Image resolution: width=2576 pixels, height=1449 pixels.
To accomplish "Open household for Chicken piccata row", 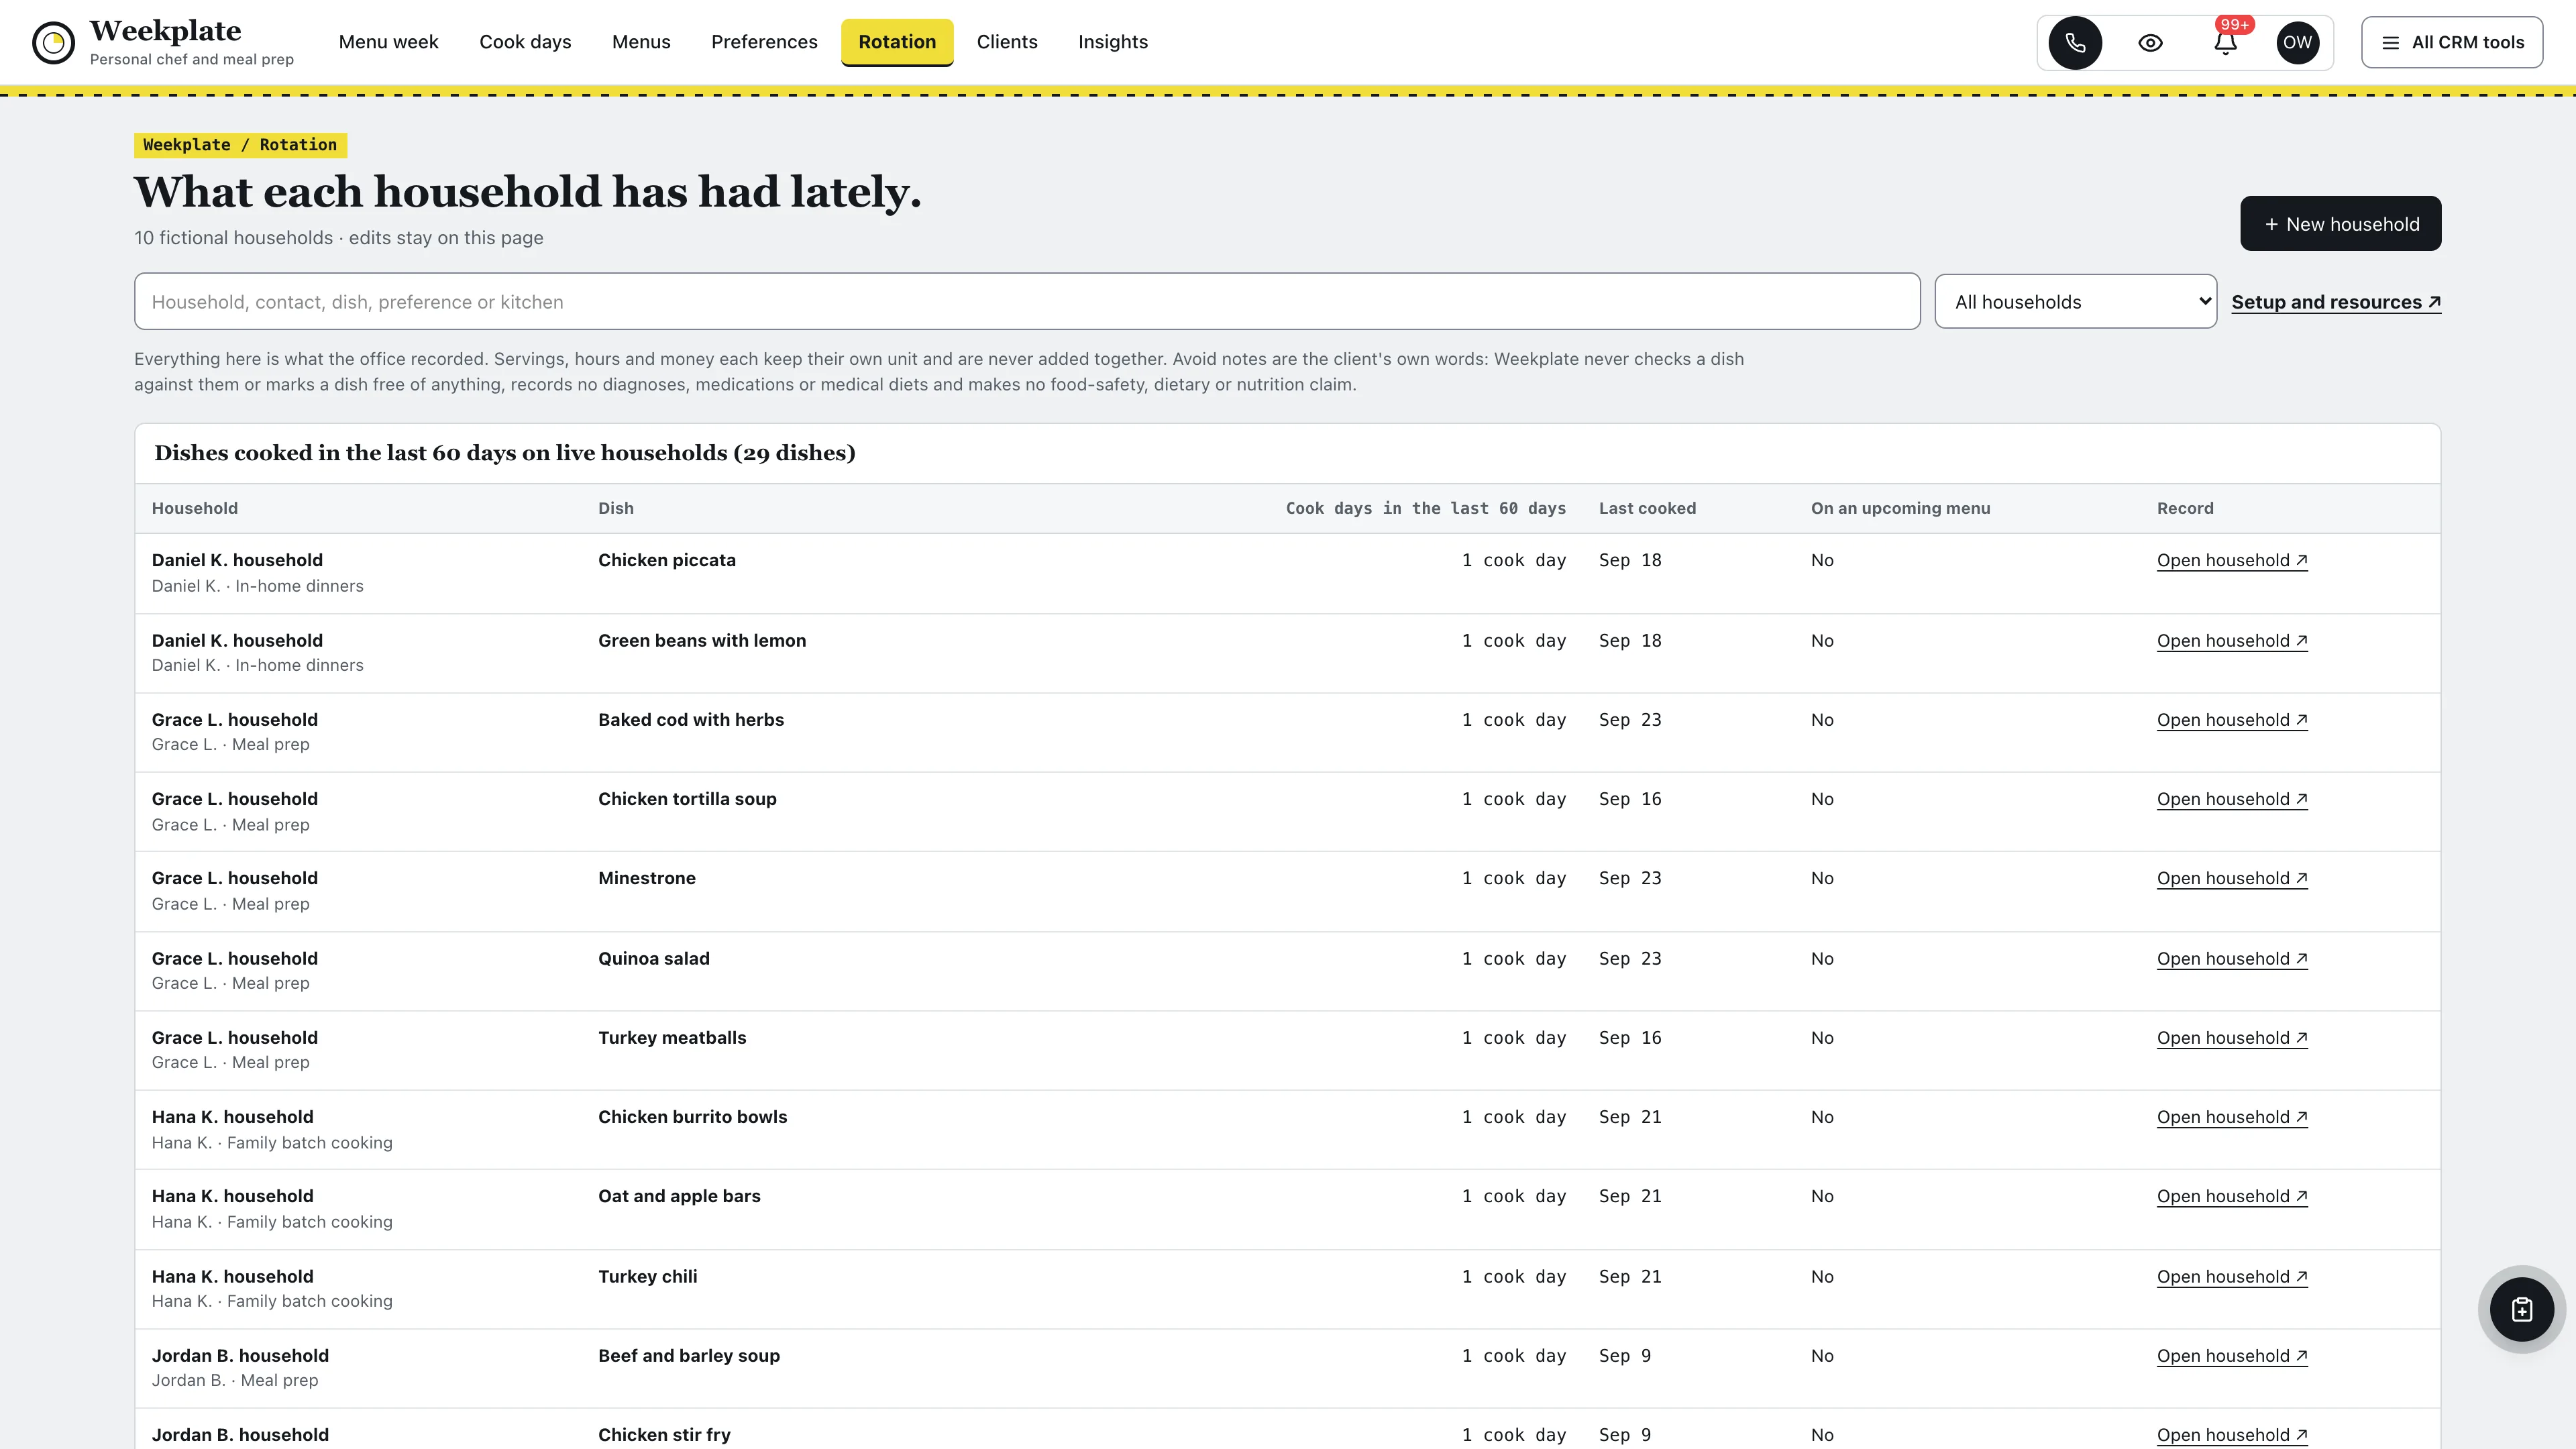I will click(2232, 561).
